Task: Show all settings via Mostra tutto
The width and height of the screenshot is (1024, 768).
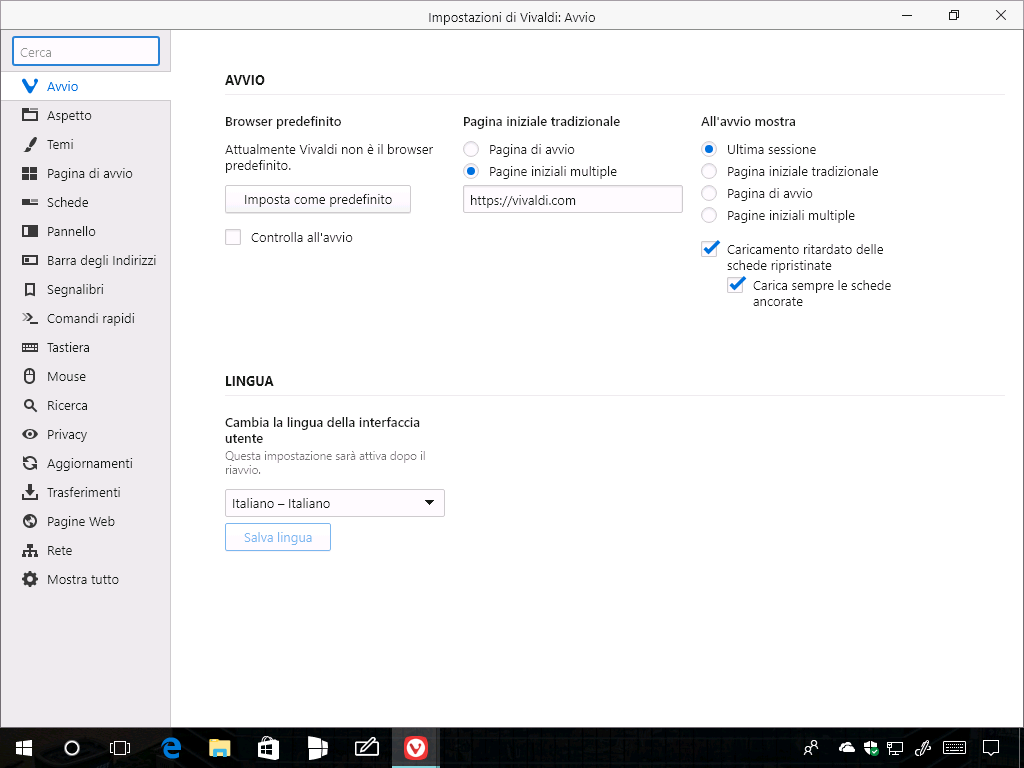Action: [x=86, y=579]
